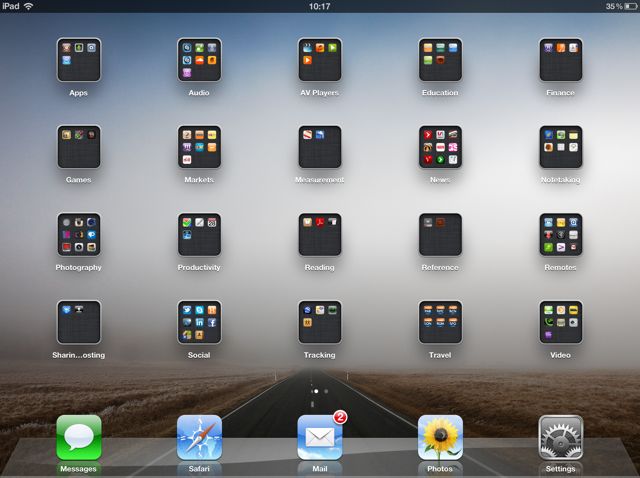
Task: Open the Video folder
Action: (560, 322)
